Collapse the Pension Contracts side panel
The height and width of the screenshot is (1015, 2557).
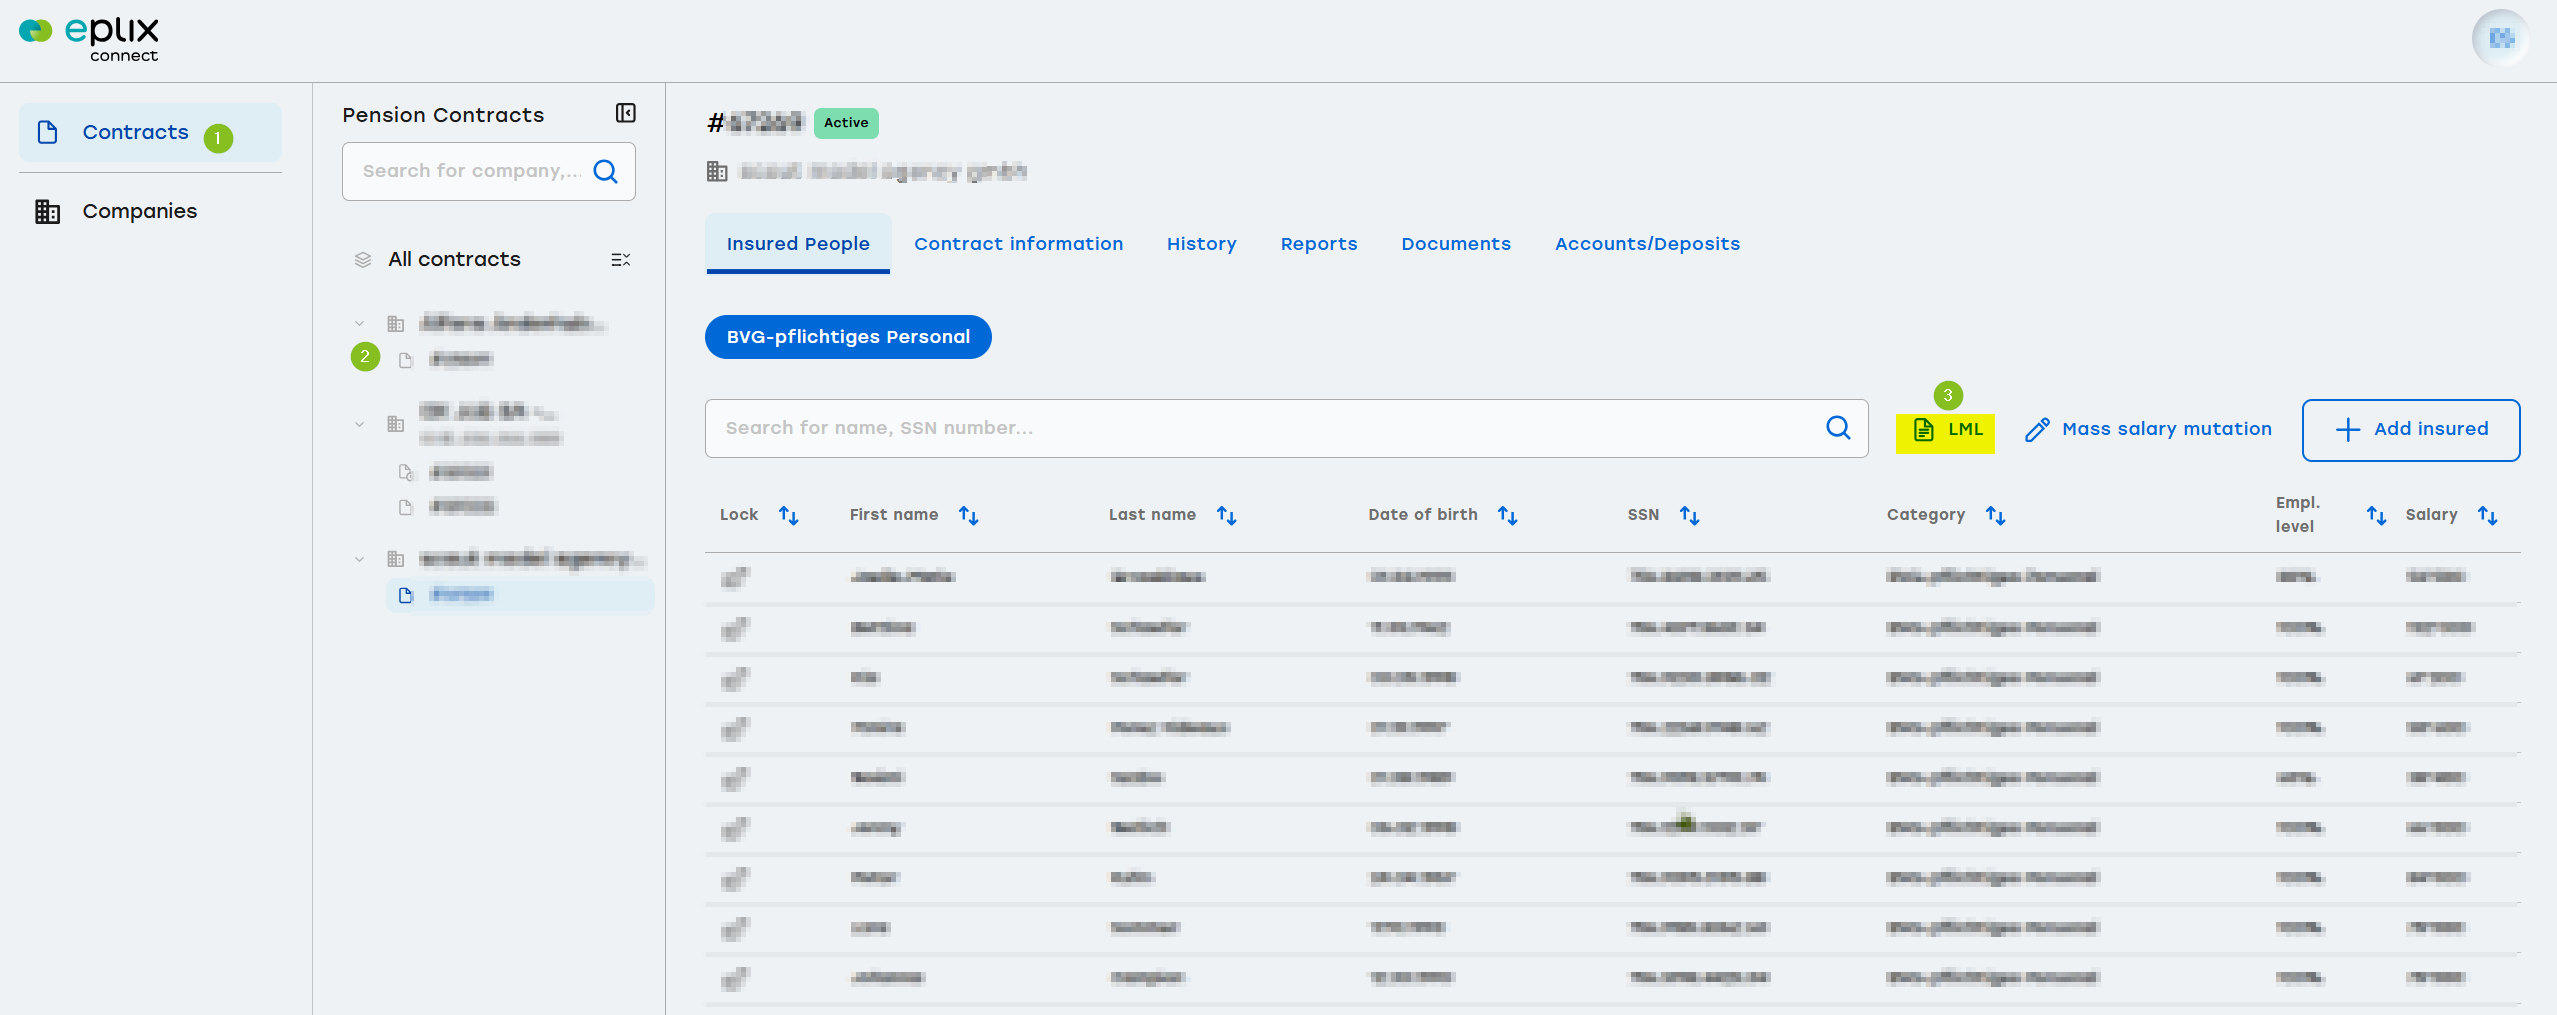[626, 113]
